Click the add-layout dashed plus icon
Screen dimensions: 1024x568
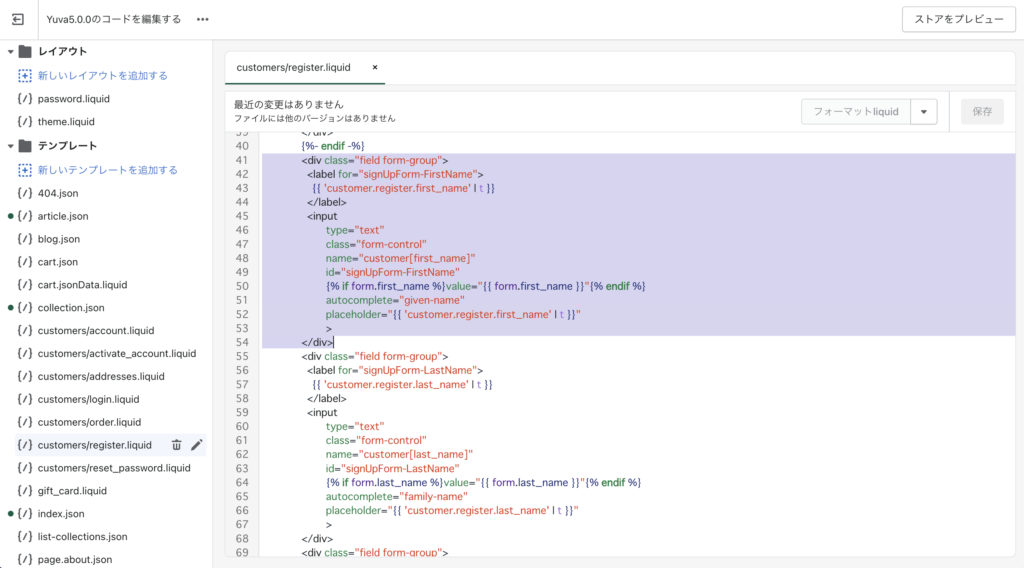click(25, 76)
